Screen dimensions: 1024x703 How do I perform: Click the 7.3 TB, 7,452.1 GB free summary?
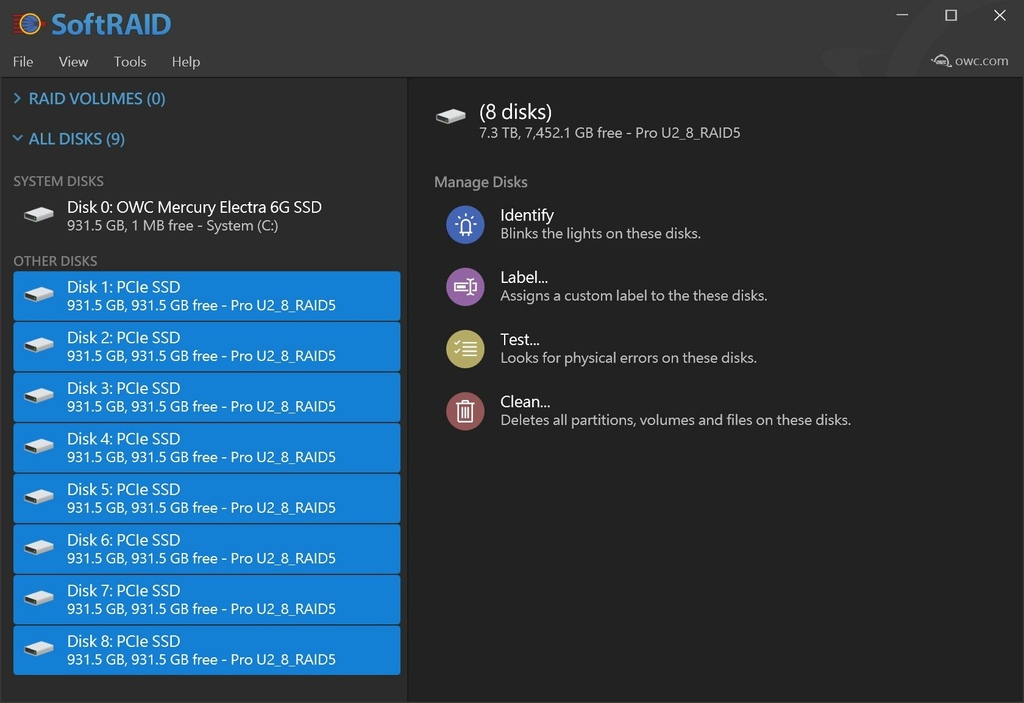click(609, 133)
